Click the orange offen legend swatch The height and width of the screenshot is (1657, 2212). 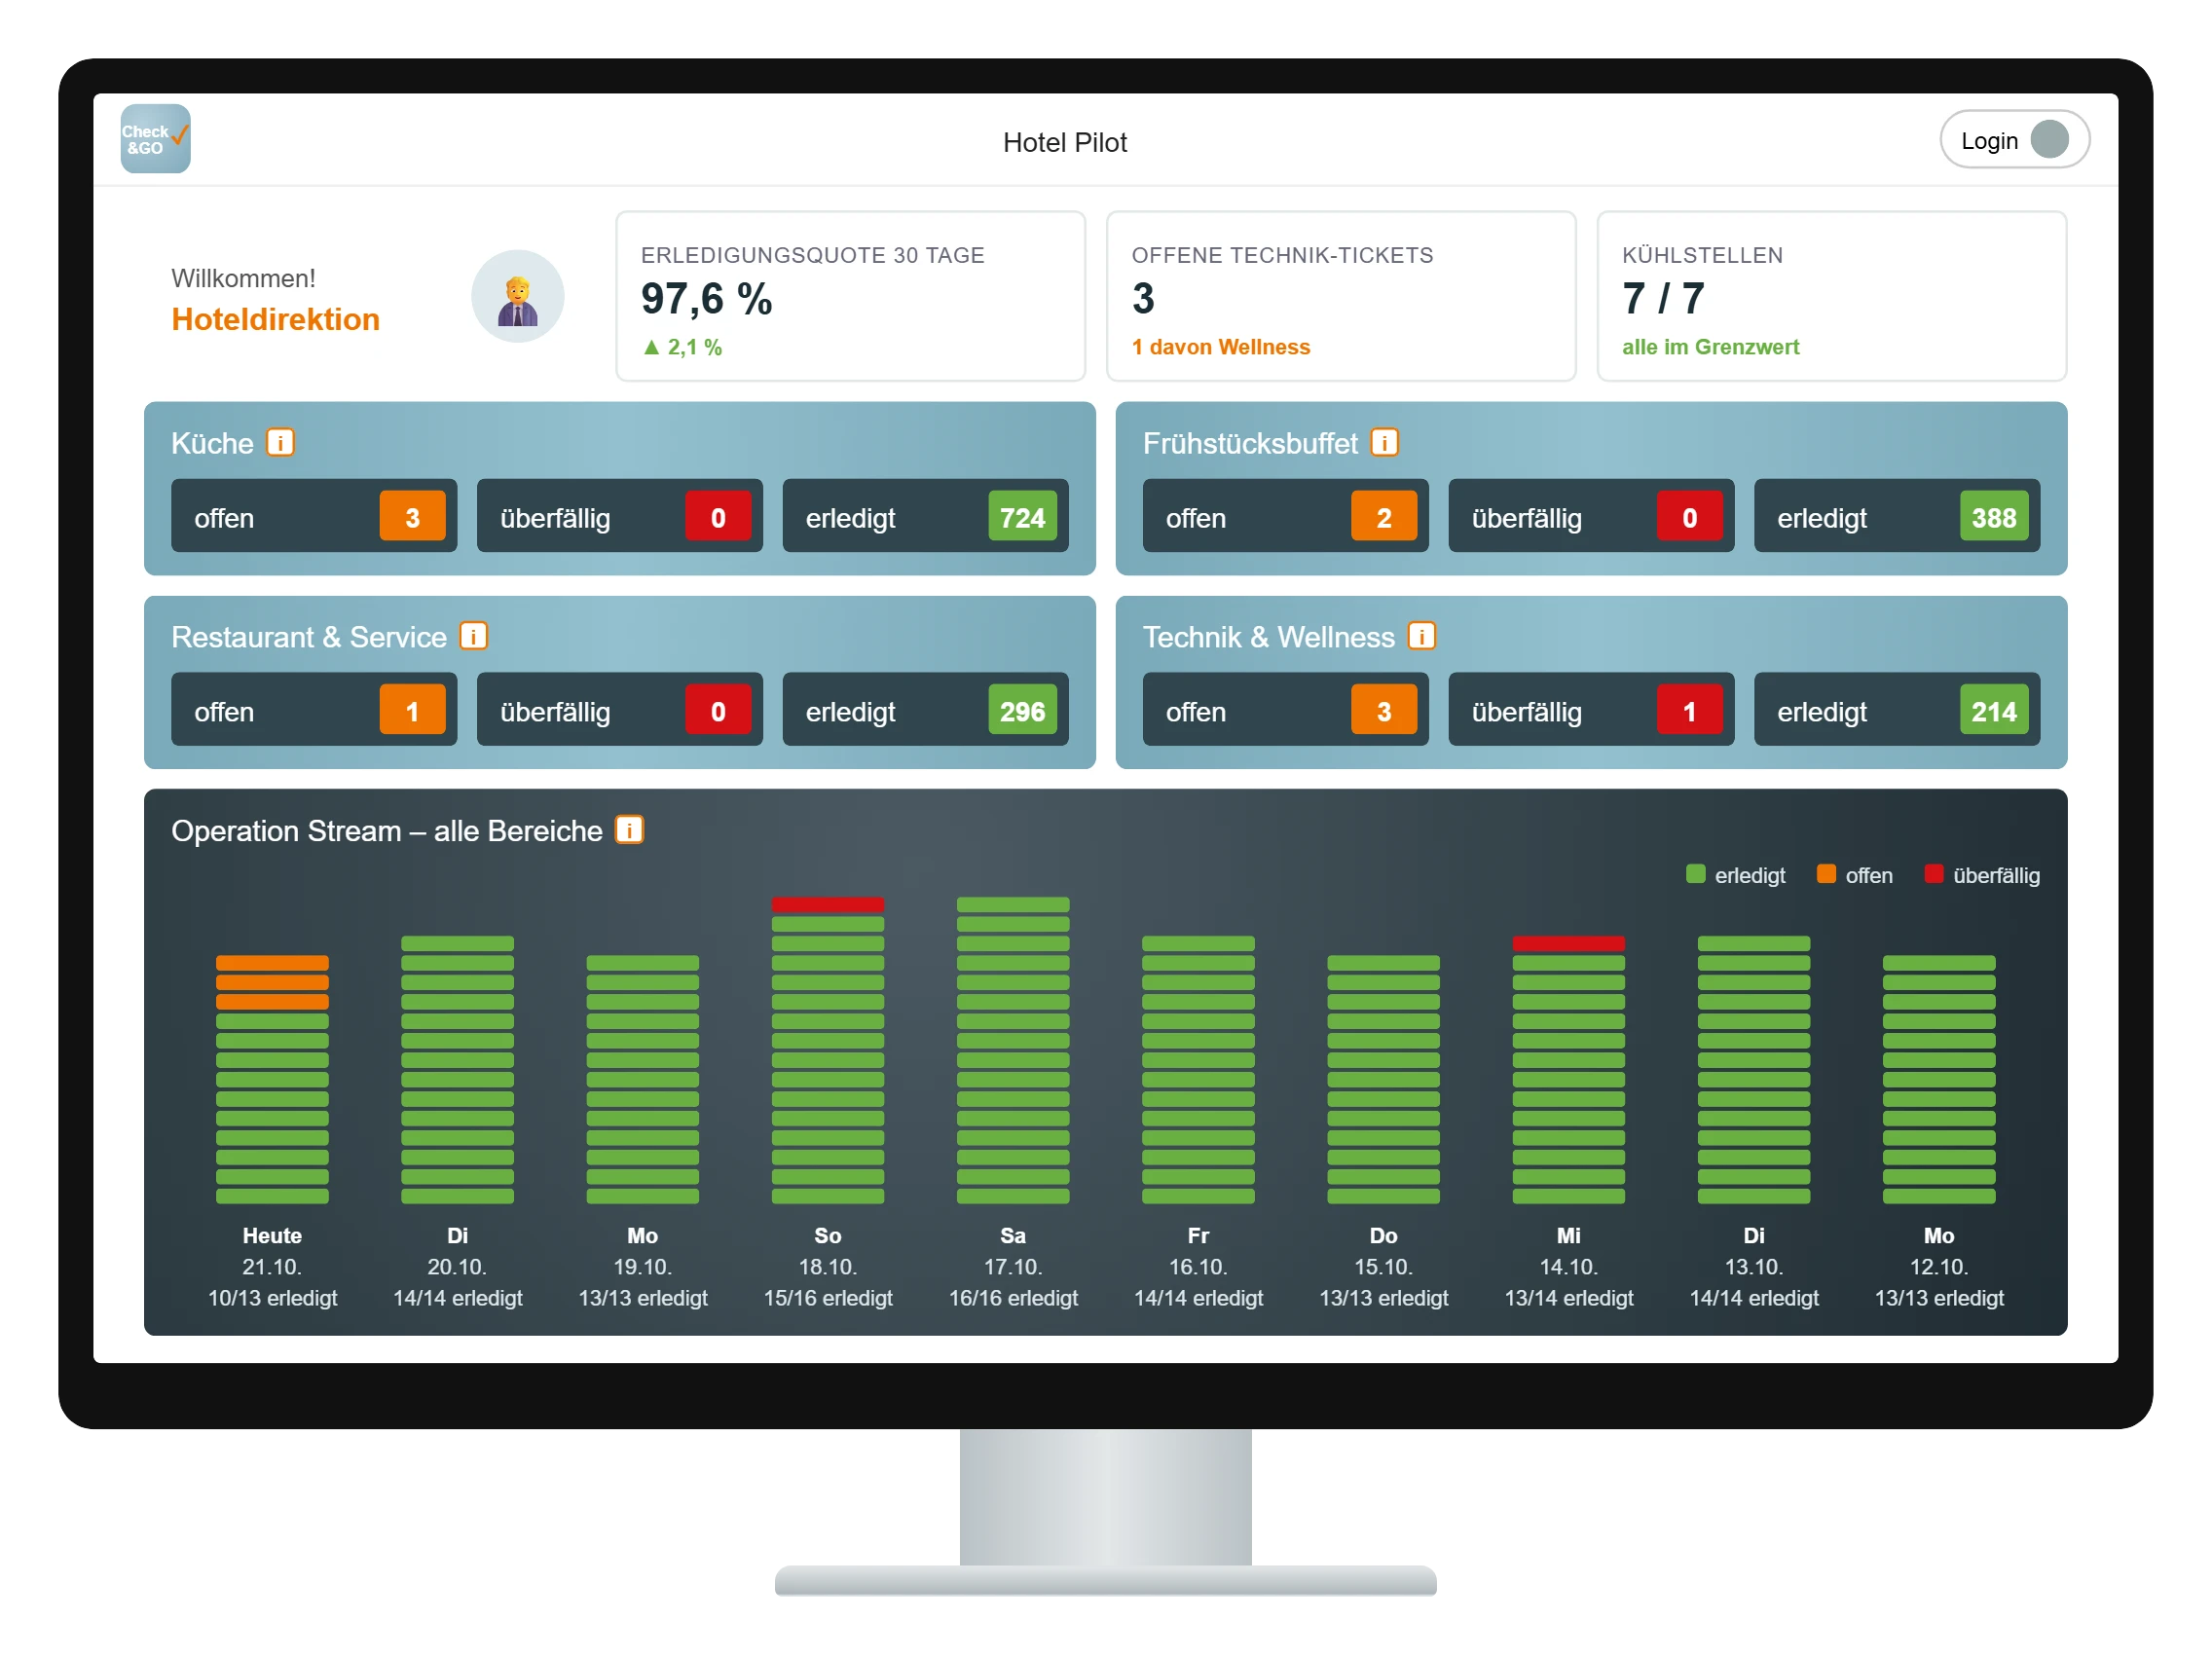tap(1826, 874)
